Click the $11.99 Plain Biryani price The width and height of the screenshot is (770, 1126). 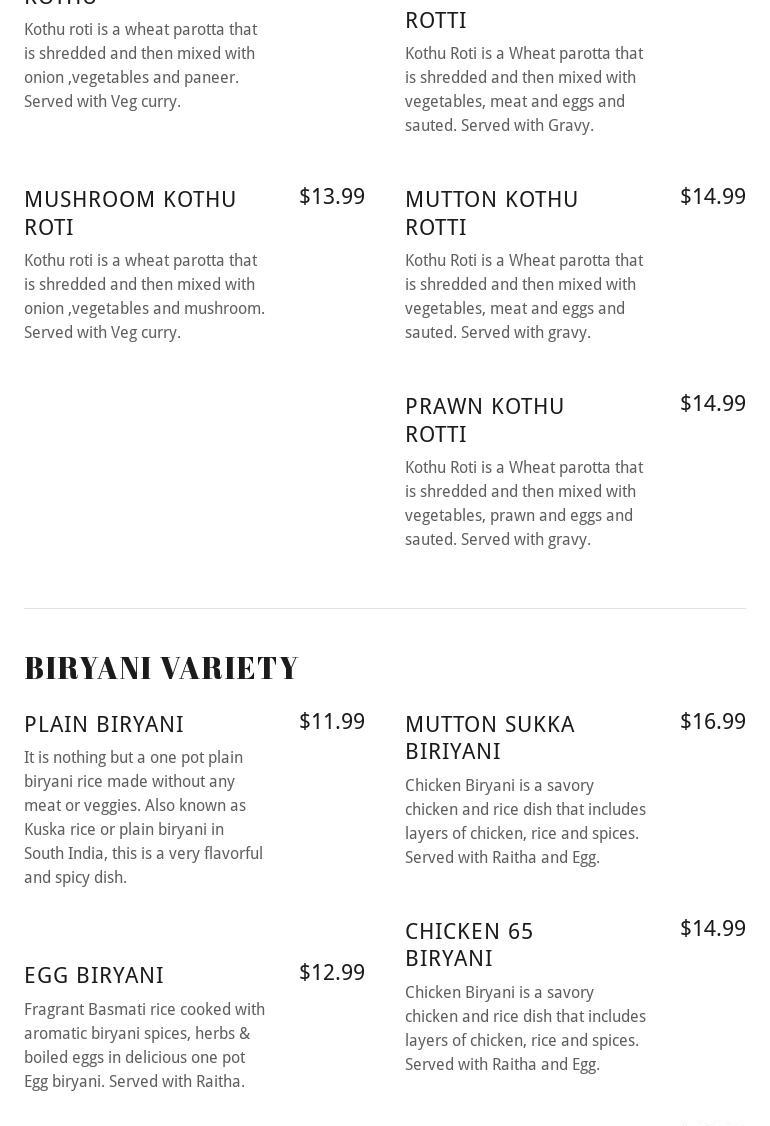point(332,721)
